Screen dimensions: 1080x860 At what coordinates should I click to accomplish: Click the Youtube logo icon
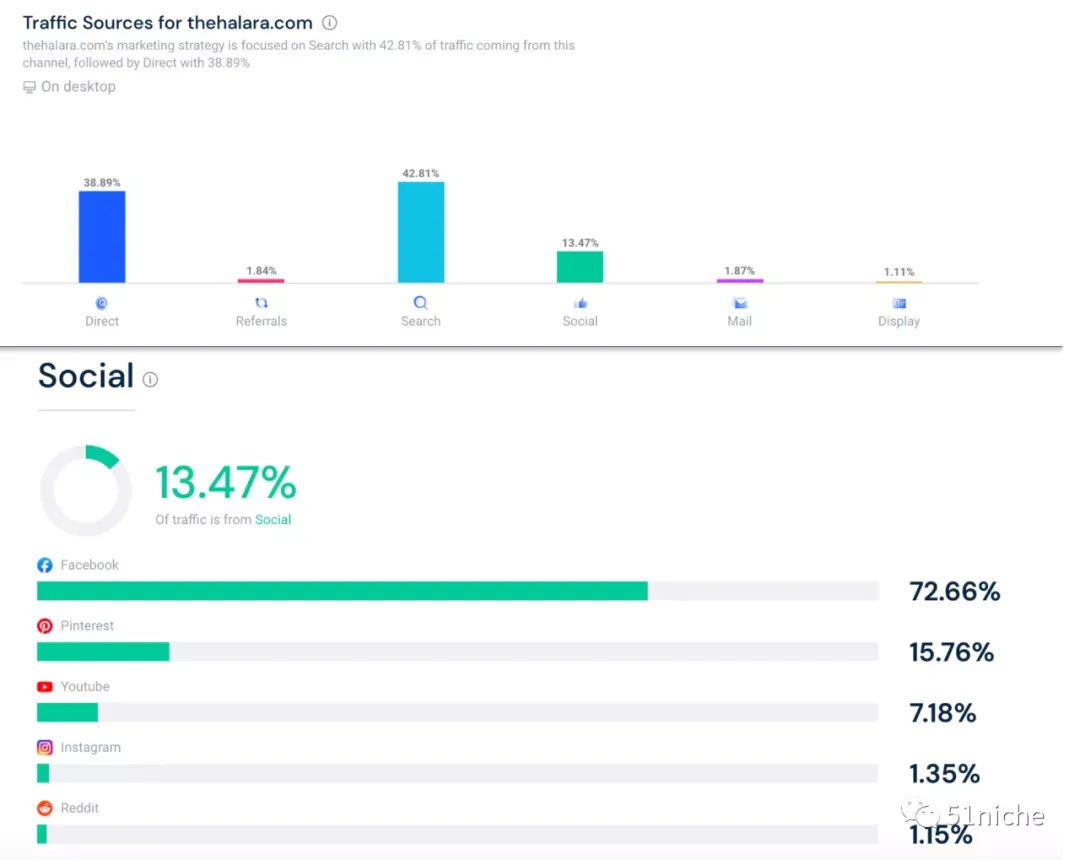(x=45, y=687)
